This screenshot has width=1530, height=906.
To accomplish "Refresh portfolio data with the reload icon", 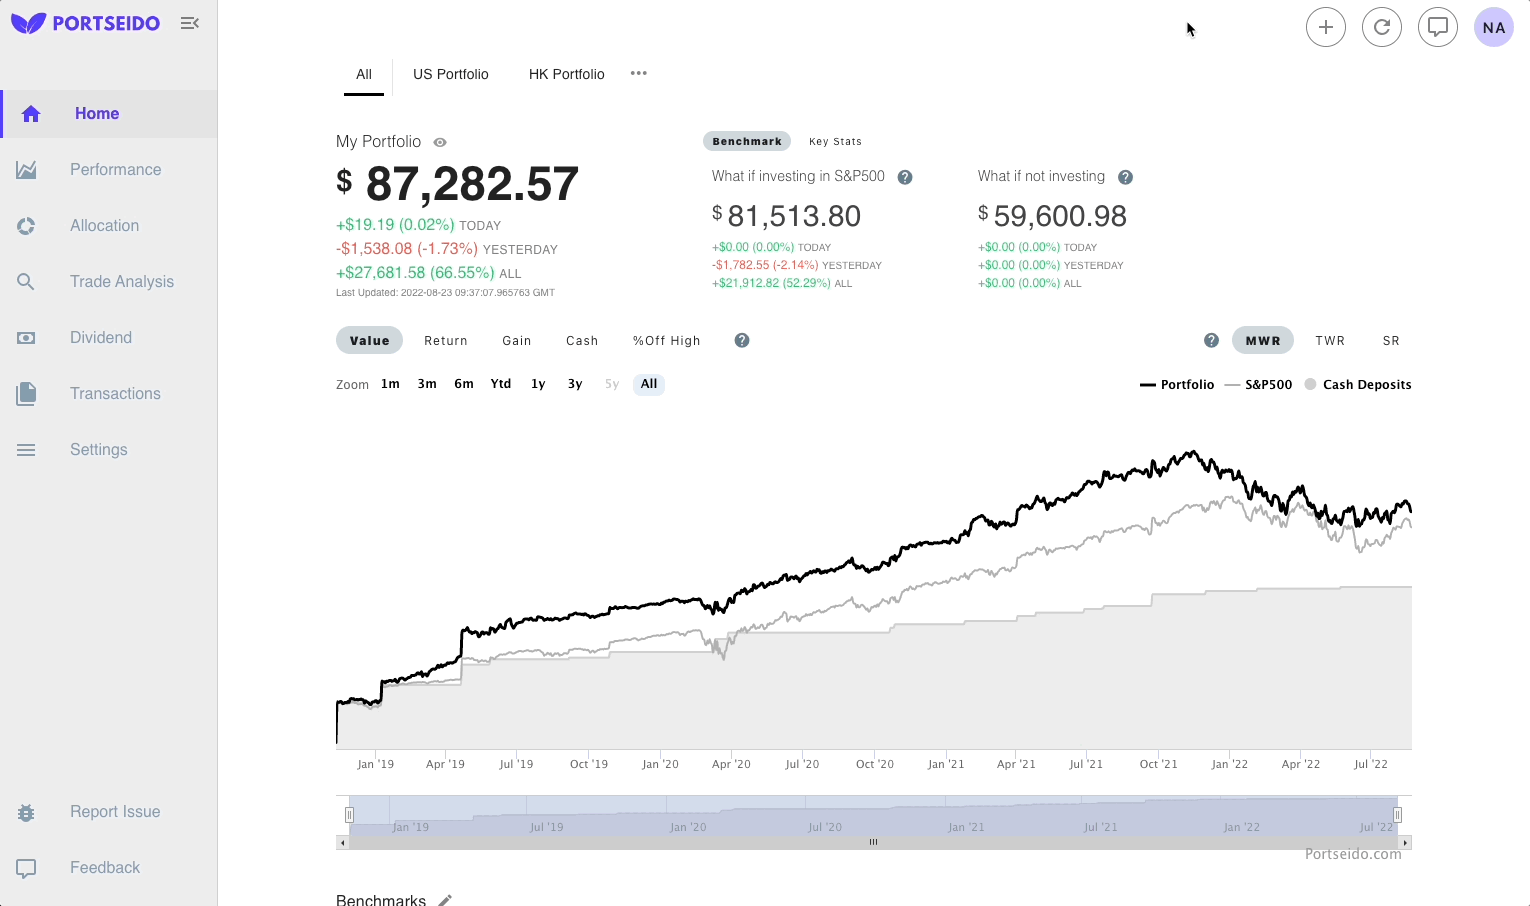I will (1382, 27).
